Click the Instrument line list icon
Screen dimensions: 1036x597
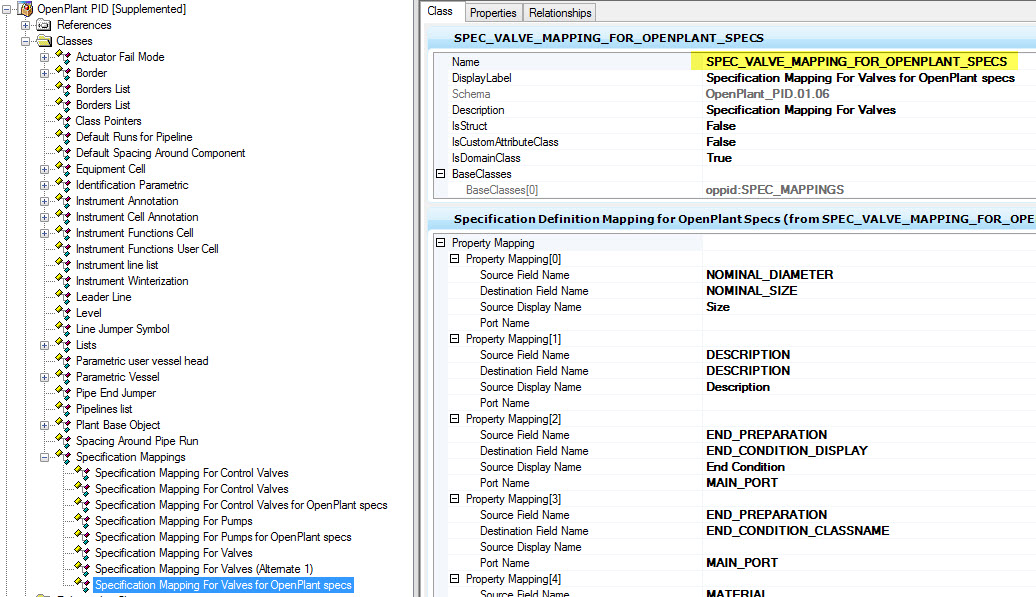coord(63,265)
